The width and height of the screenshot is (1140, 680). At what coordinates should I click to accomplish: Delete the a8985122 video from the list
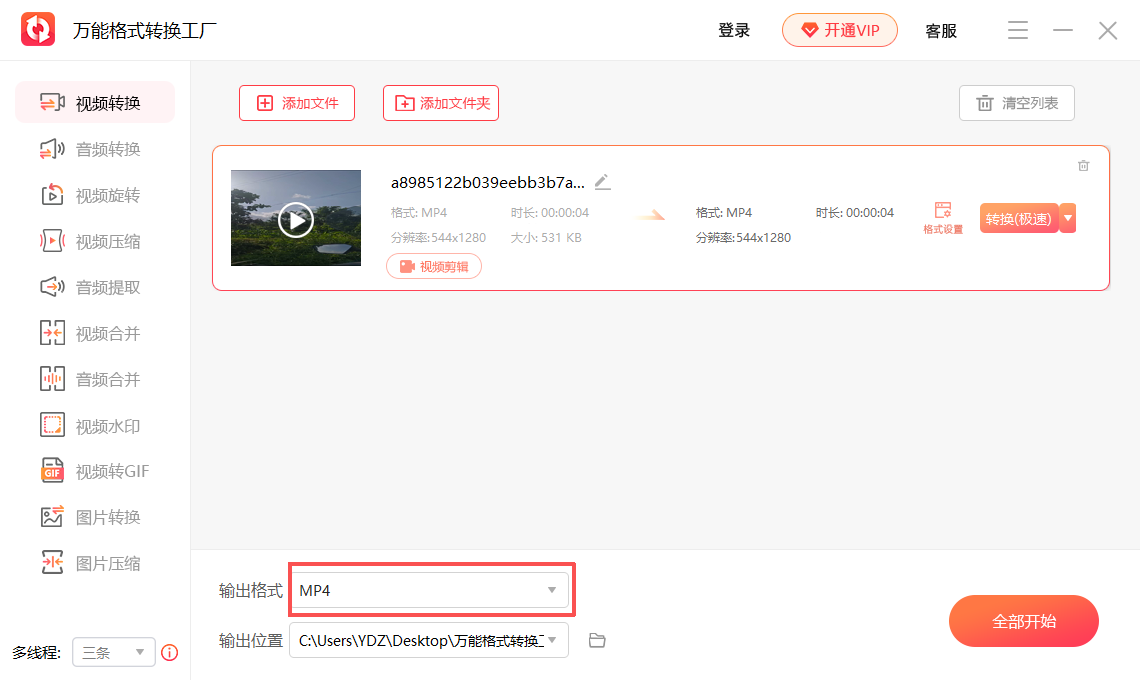(1083, 165)
